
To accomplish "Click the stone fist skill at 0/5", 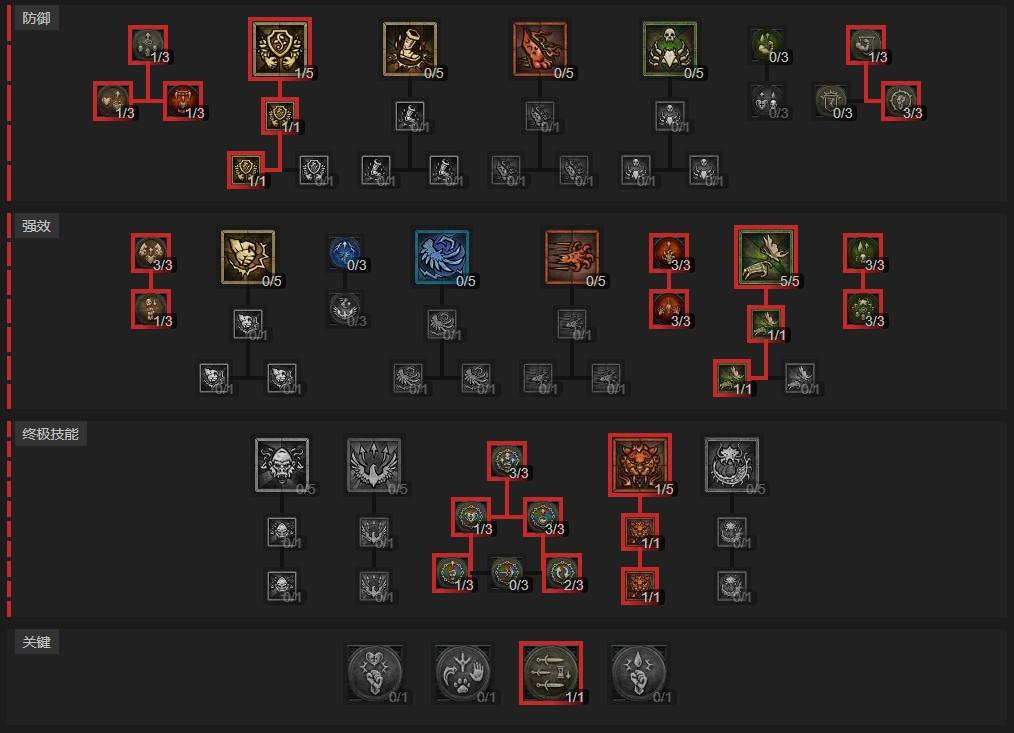I will click(x=248, y=257).
